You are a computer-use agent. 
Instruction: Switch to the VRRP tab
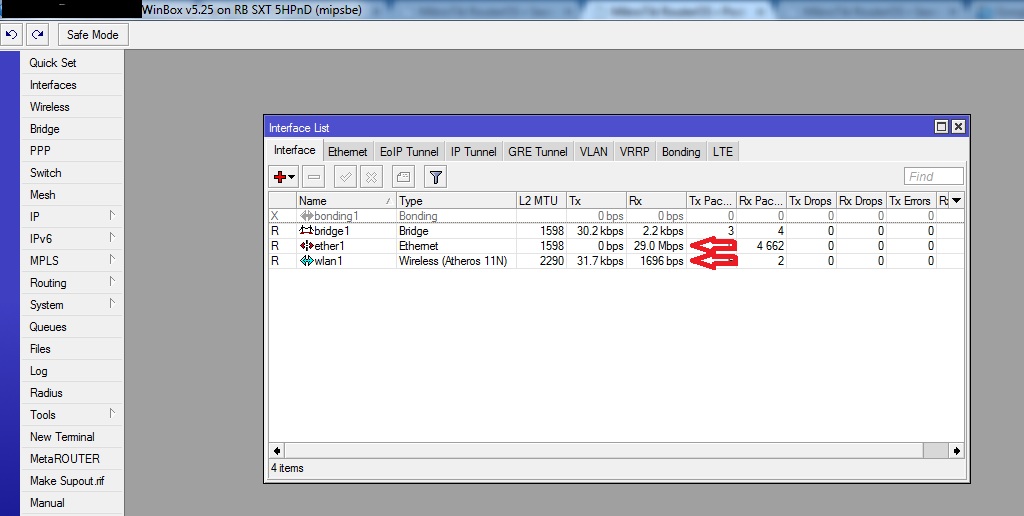[635, 152]
